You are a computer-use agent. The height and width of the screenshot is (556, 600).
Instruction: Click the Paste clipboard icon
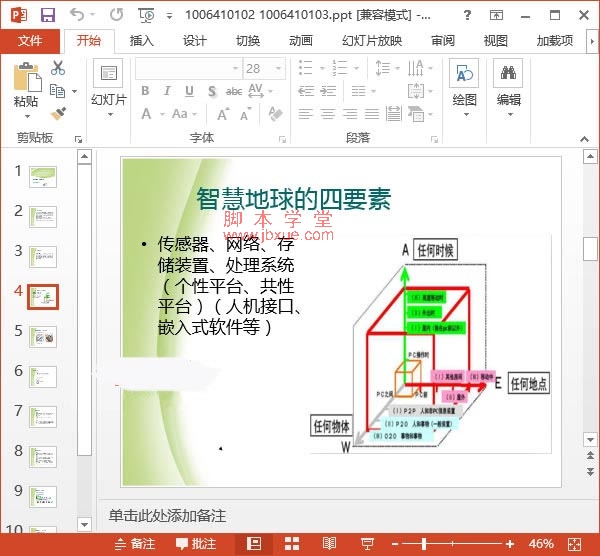pyautogui.click(x=27, y=77)
